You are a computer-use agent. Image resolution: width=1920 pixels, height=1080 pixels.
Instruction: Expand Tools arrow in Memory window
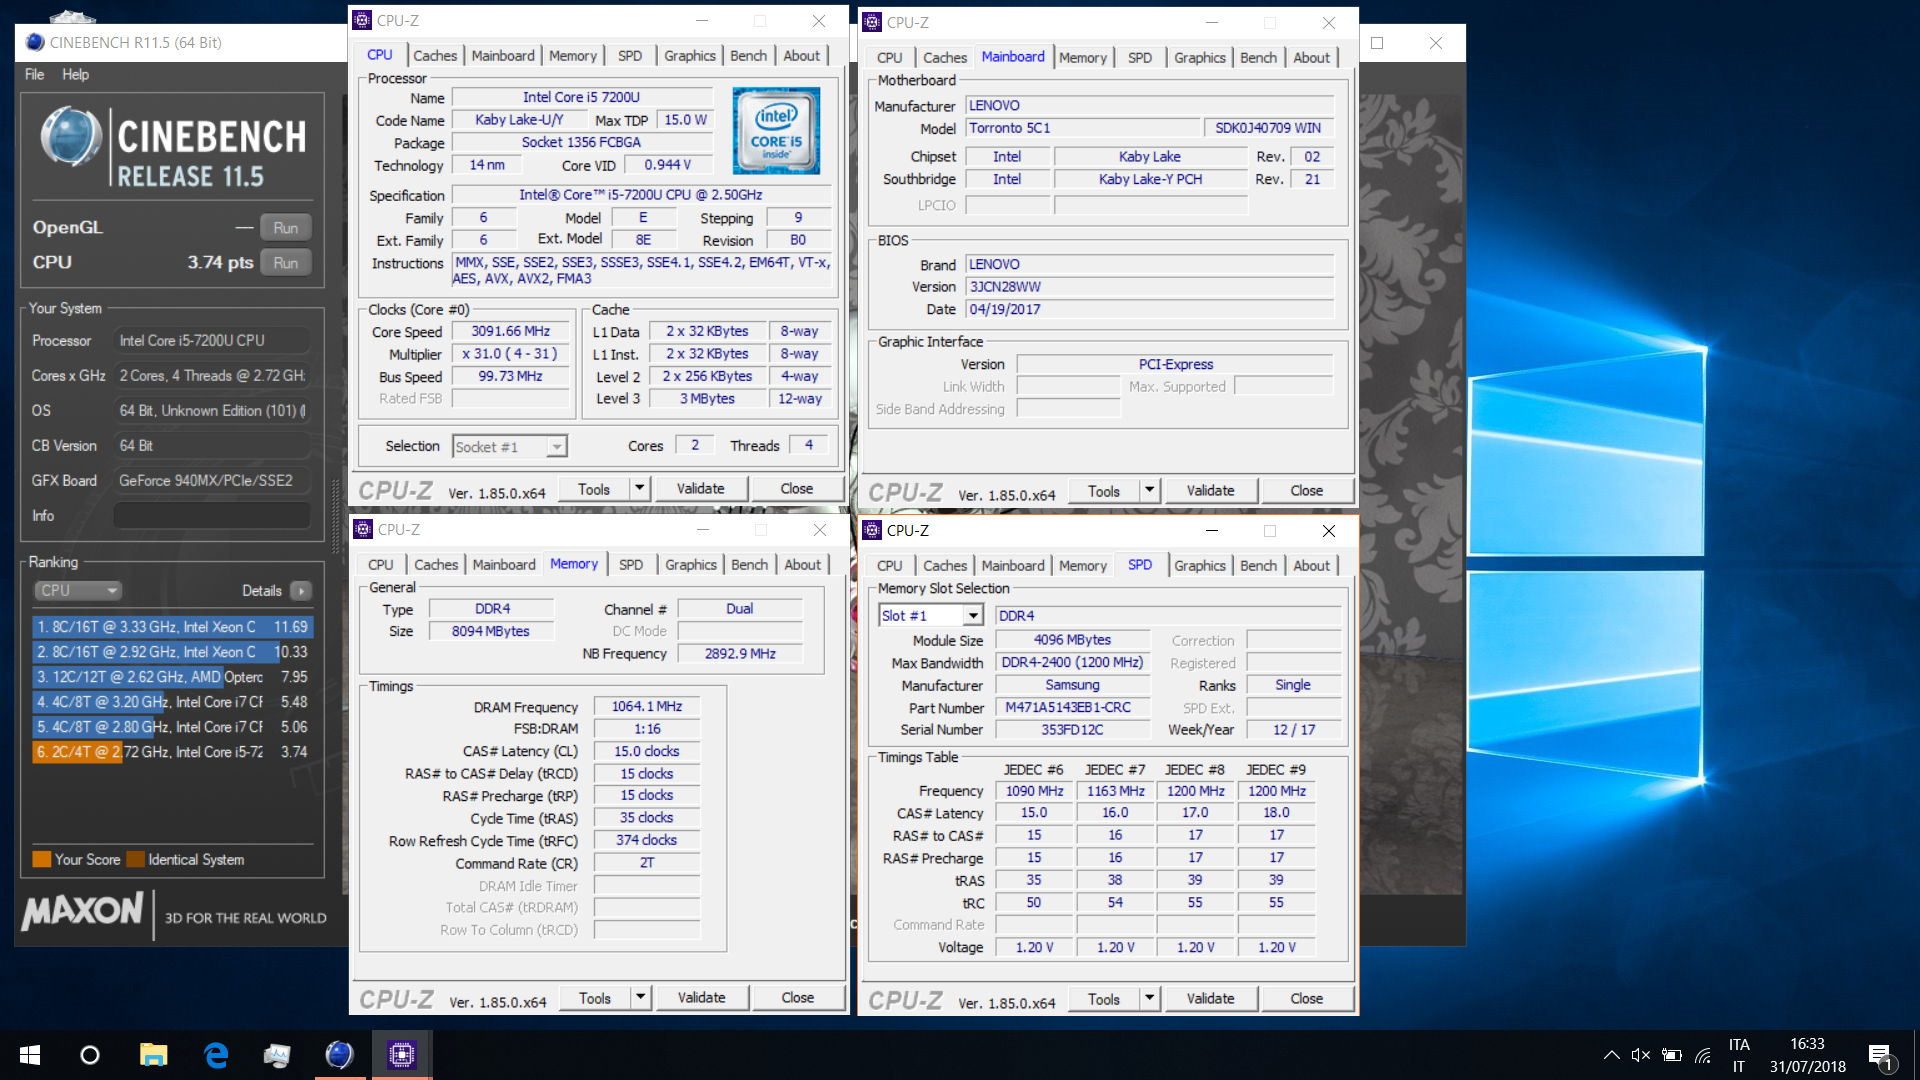(x=641, y=998)
